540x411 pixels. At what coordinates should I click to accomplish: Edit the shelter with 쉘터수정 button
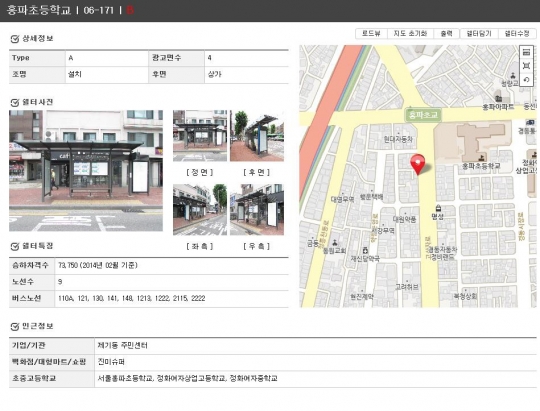tap(517, 33)
